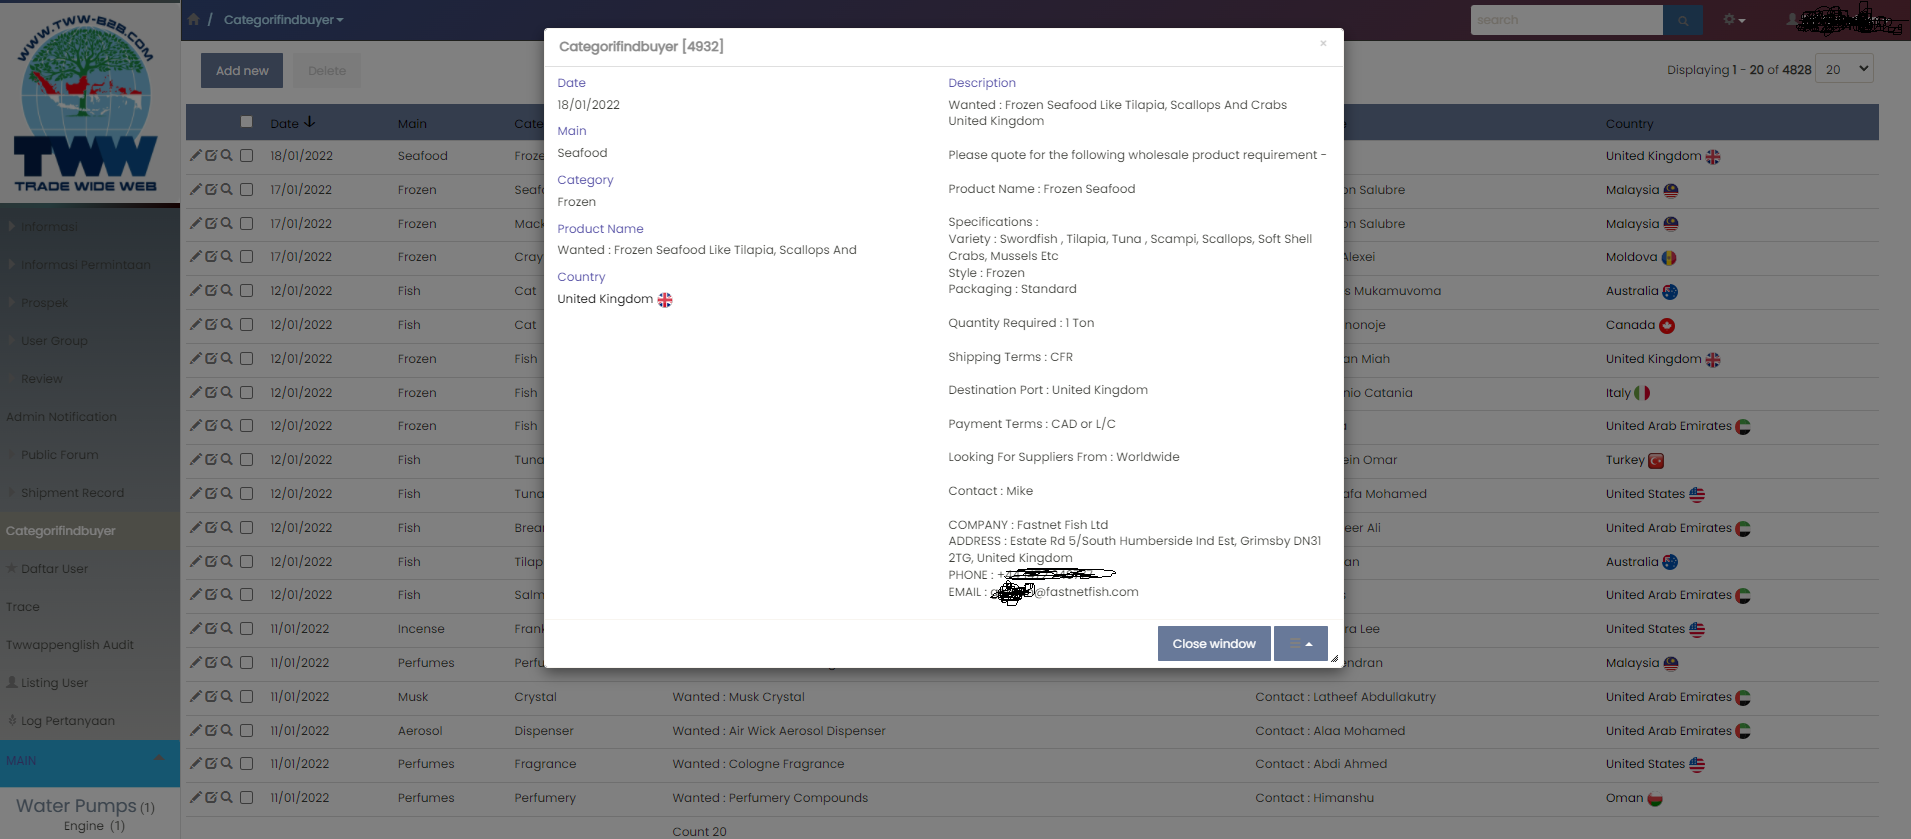1911x839 pixels.
Task: Tick the checkbox on the Musk Crystal row
Action: (247, 697)
